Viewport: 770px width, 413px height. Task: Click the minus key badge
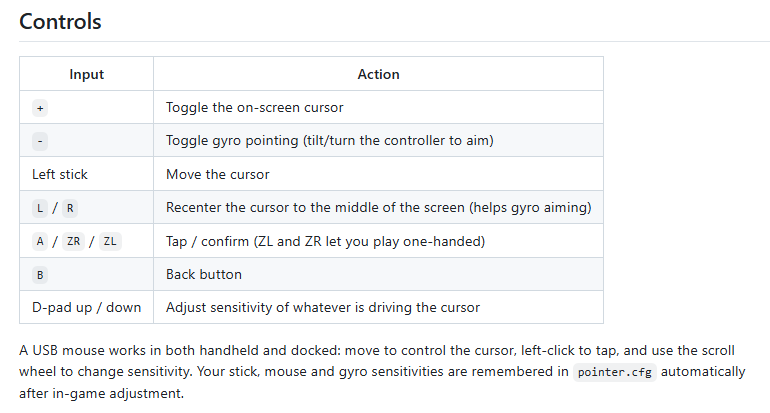(40, 141)
